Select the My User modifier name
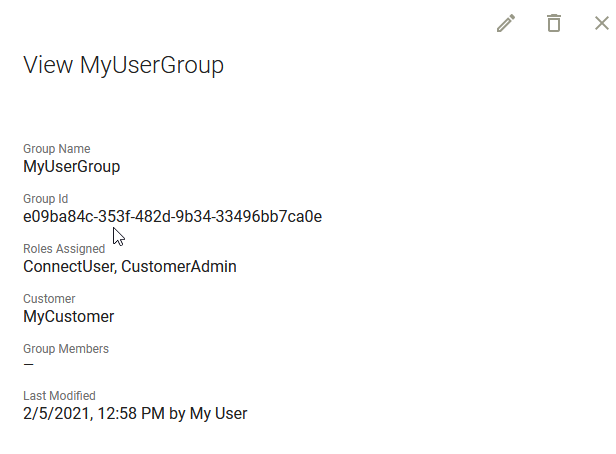Viewport: 616px width, 454px height. [x=218, y=414]
